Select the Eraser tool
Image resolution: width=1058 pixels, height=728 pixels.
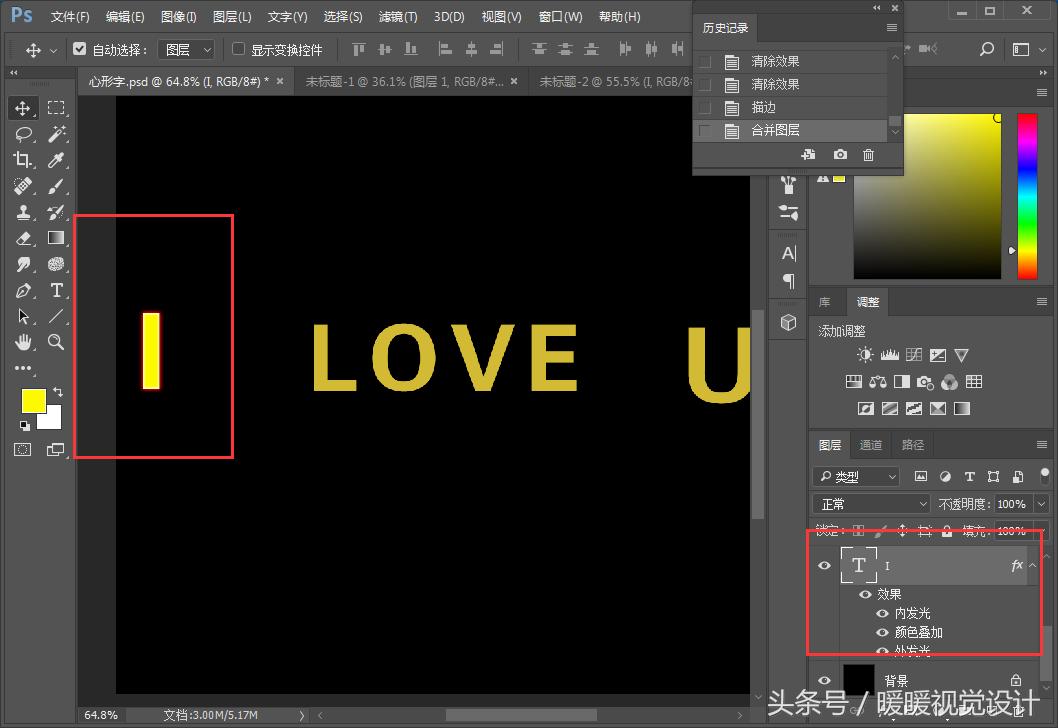tap(23, 238)
